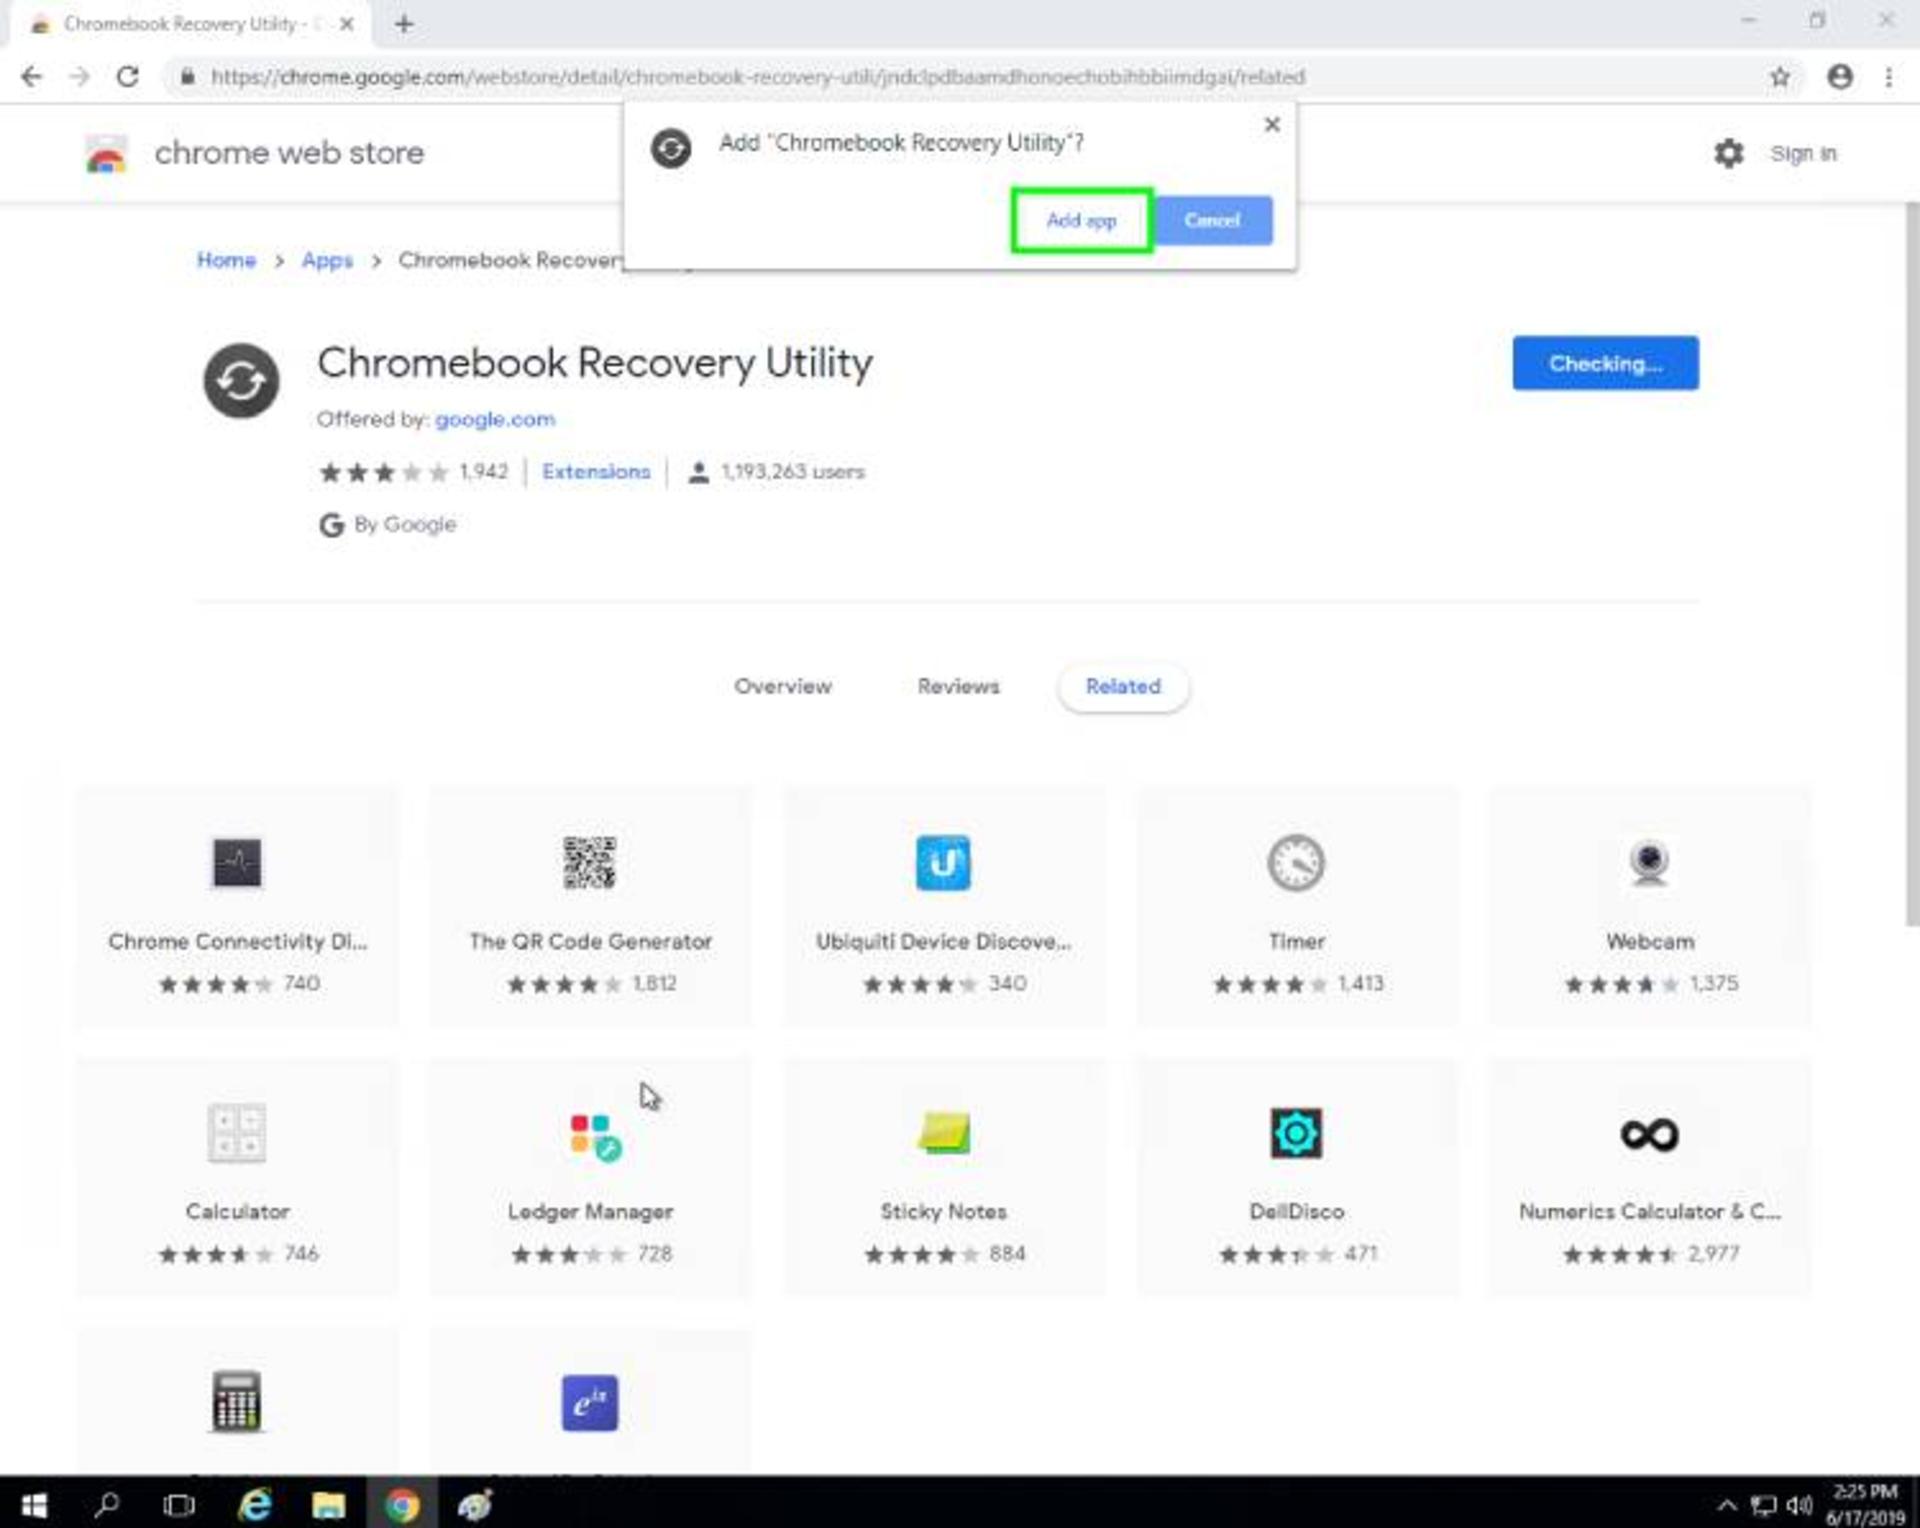
Task: Click the Ledger Manager title
Action: coord(590,1211)
